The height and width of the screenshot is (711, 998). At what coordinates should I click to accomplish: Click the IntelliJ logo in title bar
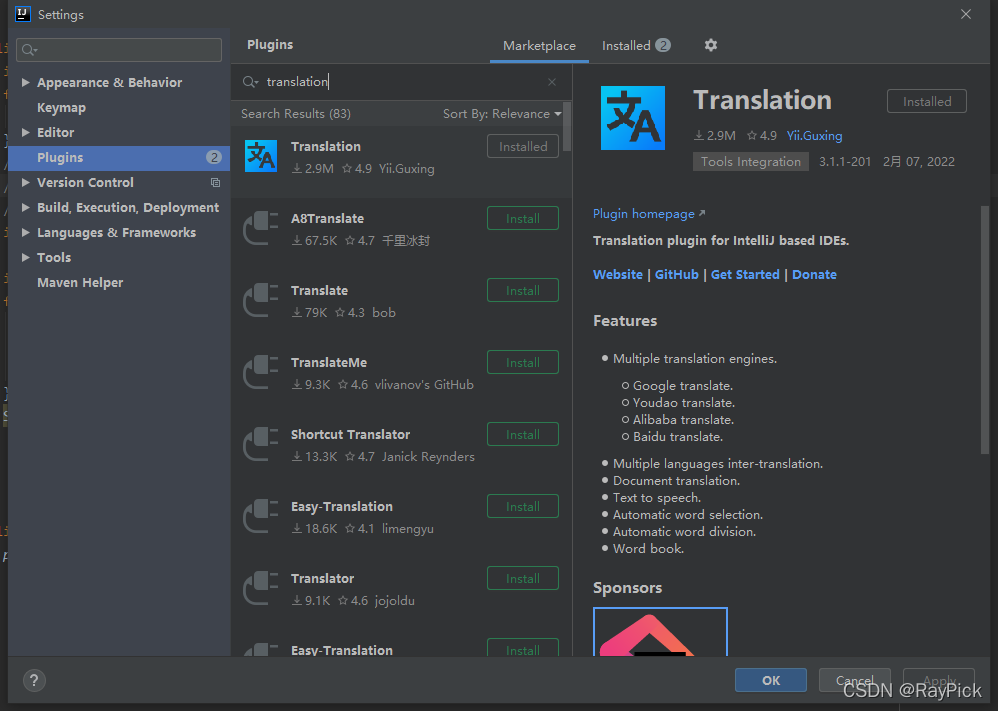pyautogui.click(x=23, y=14)
